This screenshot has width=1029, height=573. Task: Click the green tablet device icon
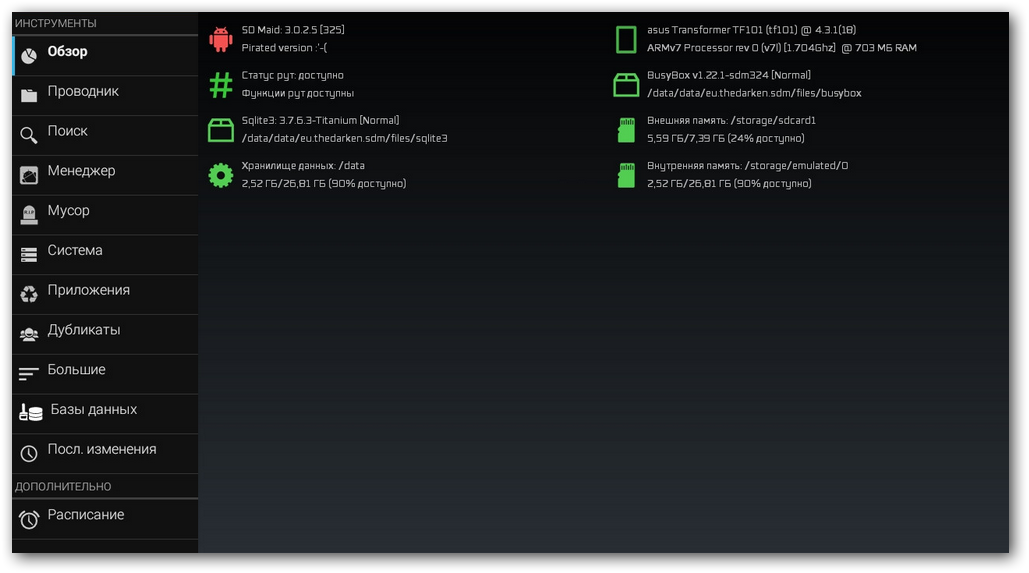pyautogui.click(x=626, y=39)
